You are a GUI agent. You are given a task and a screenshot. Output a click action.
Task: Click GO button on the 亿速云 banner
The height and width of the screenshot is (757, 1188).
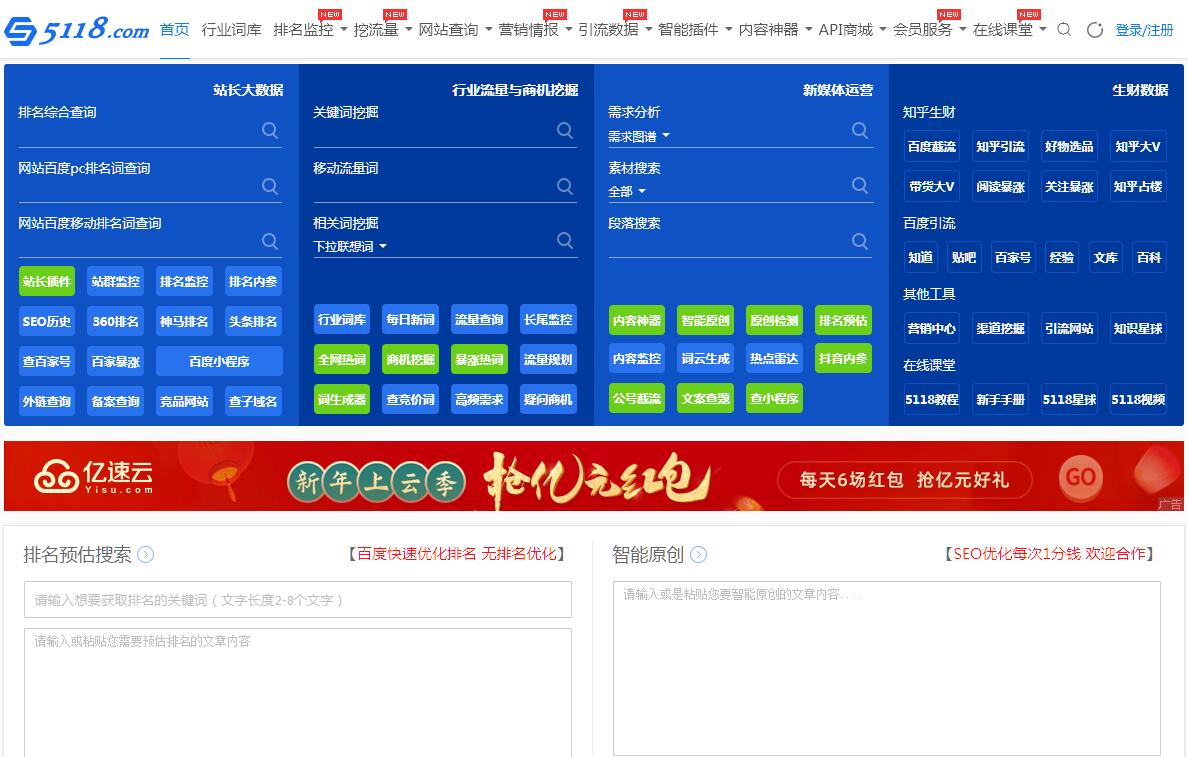pyautogui.click(x=1081, y=477)
